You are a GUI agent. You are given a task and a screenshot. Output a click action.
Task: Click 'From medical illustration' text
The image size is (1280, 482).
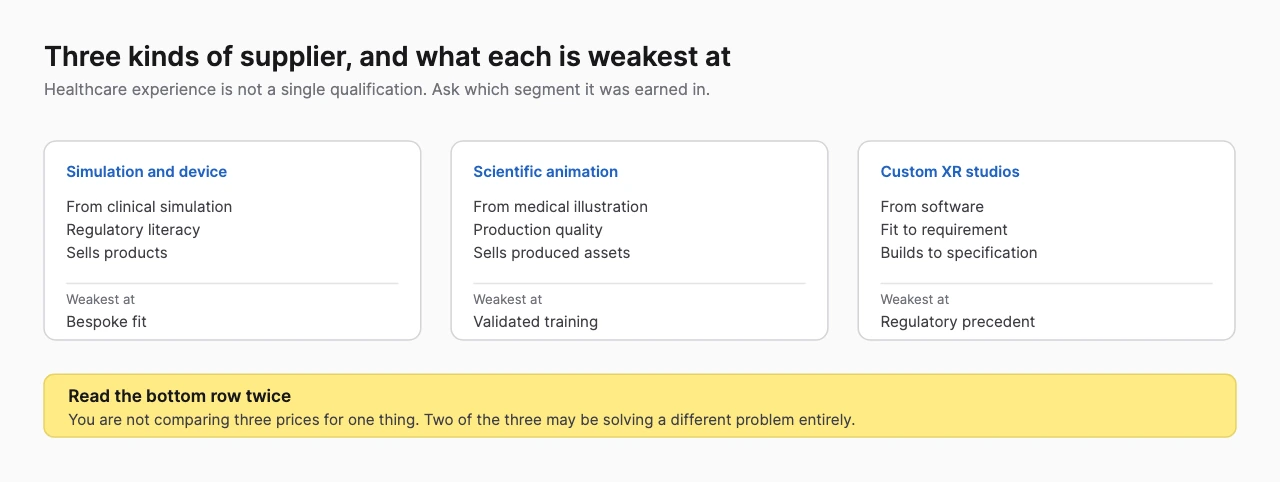pos(561,207)
